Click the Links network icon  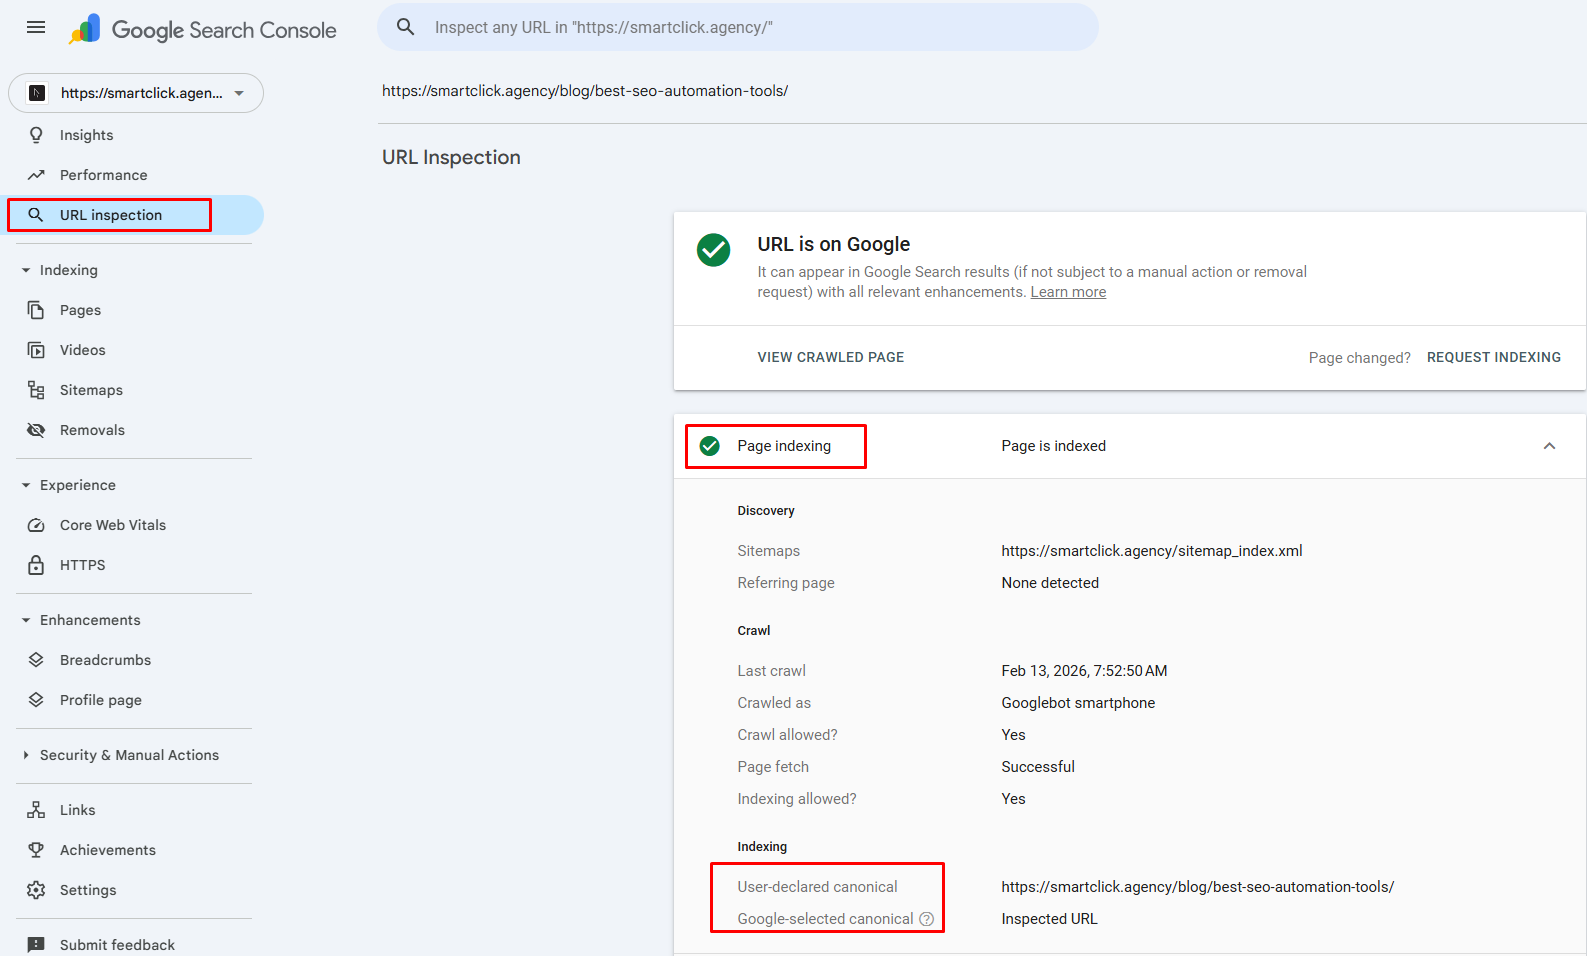(36, 810)
